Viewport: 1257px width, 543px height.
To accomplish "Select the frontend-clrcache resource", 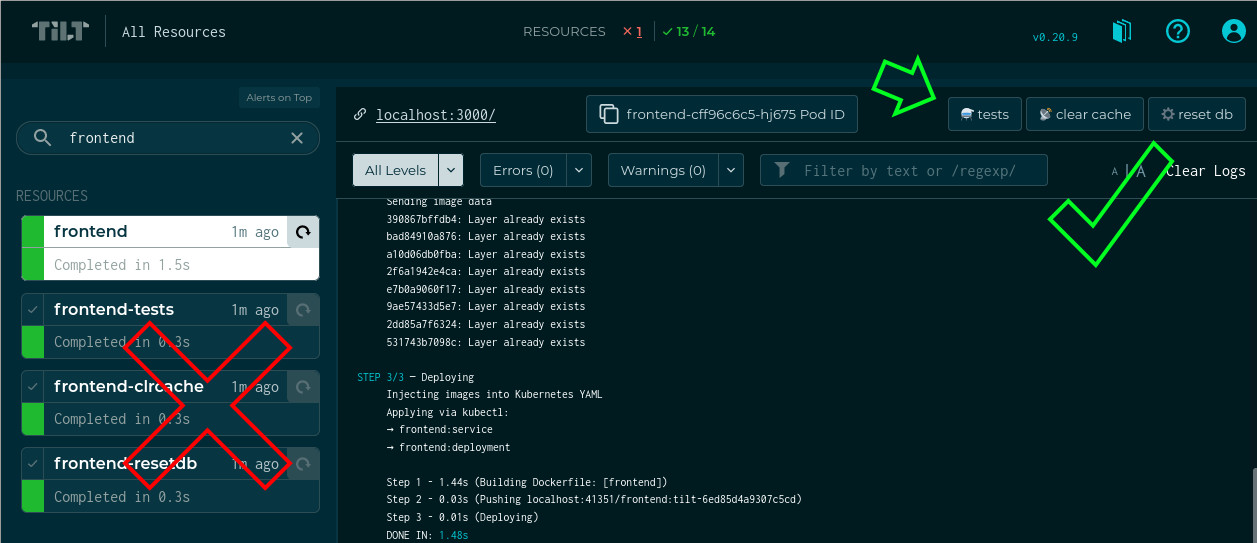I will click(170, 402).
